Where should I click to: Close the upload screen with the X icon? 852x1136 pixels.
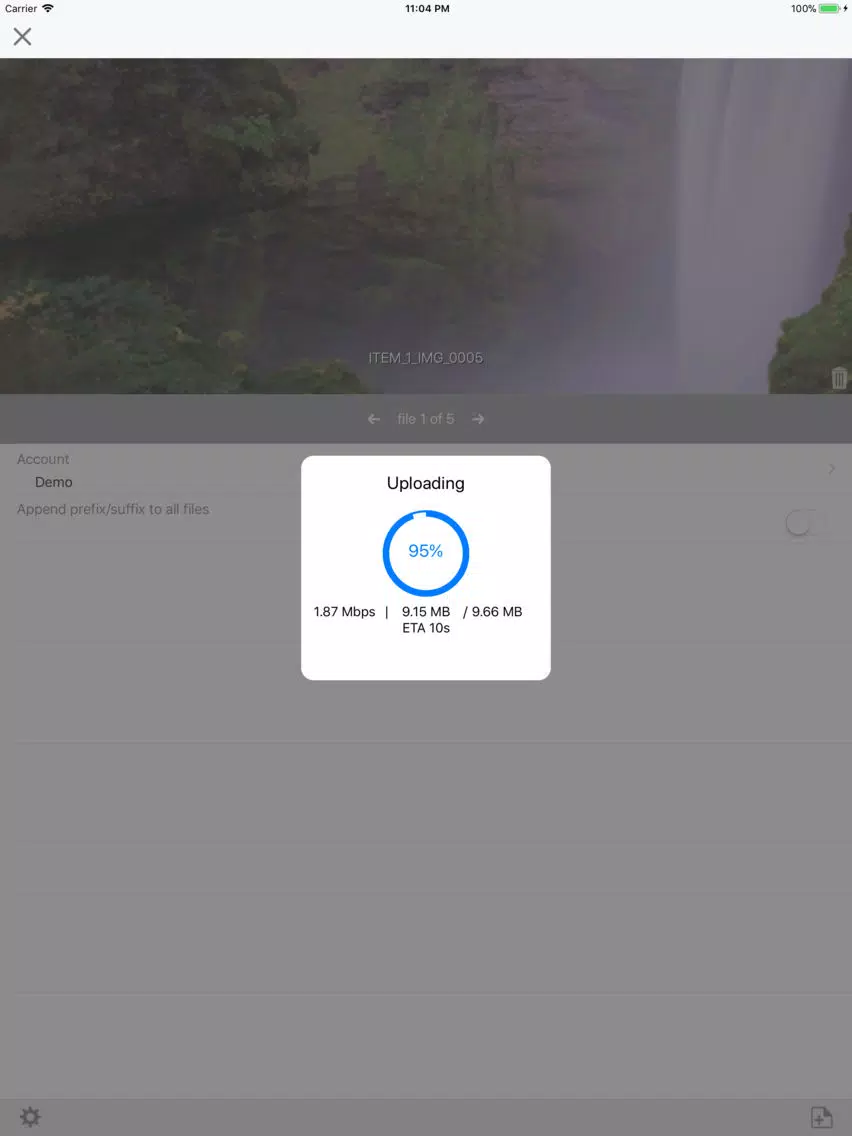(22, 36)
